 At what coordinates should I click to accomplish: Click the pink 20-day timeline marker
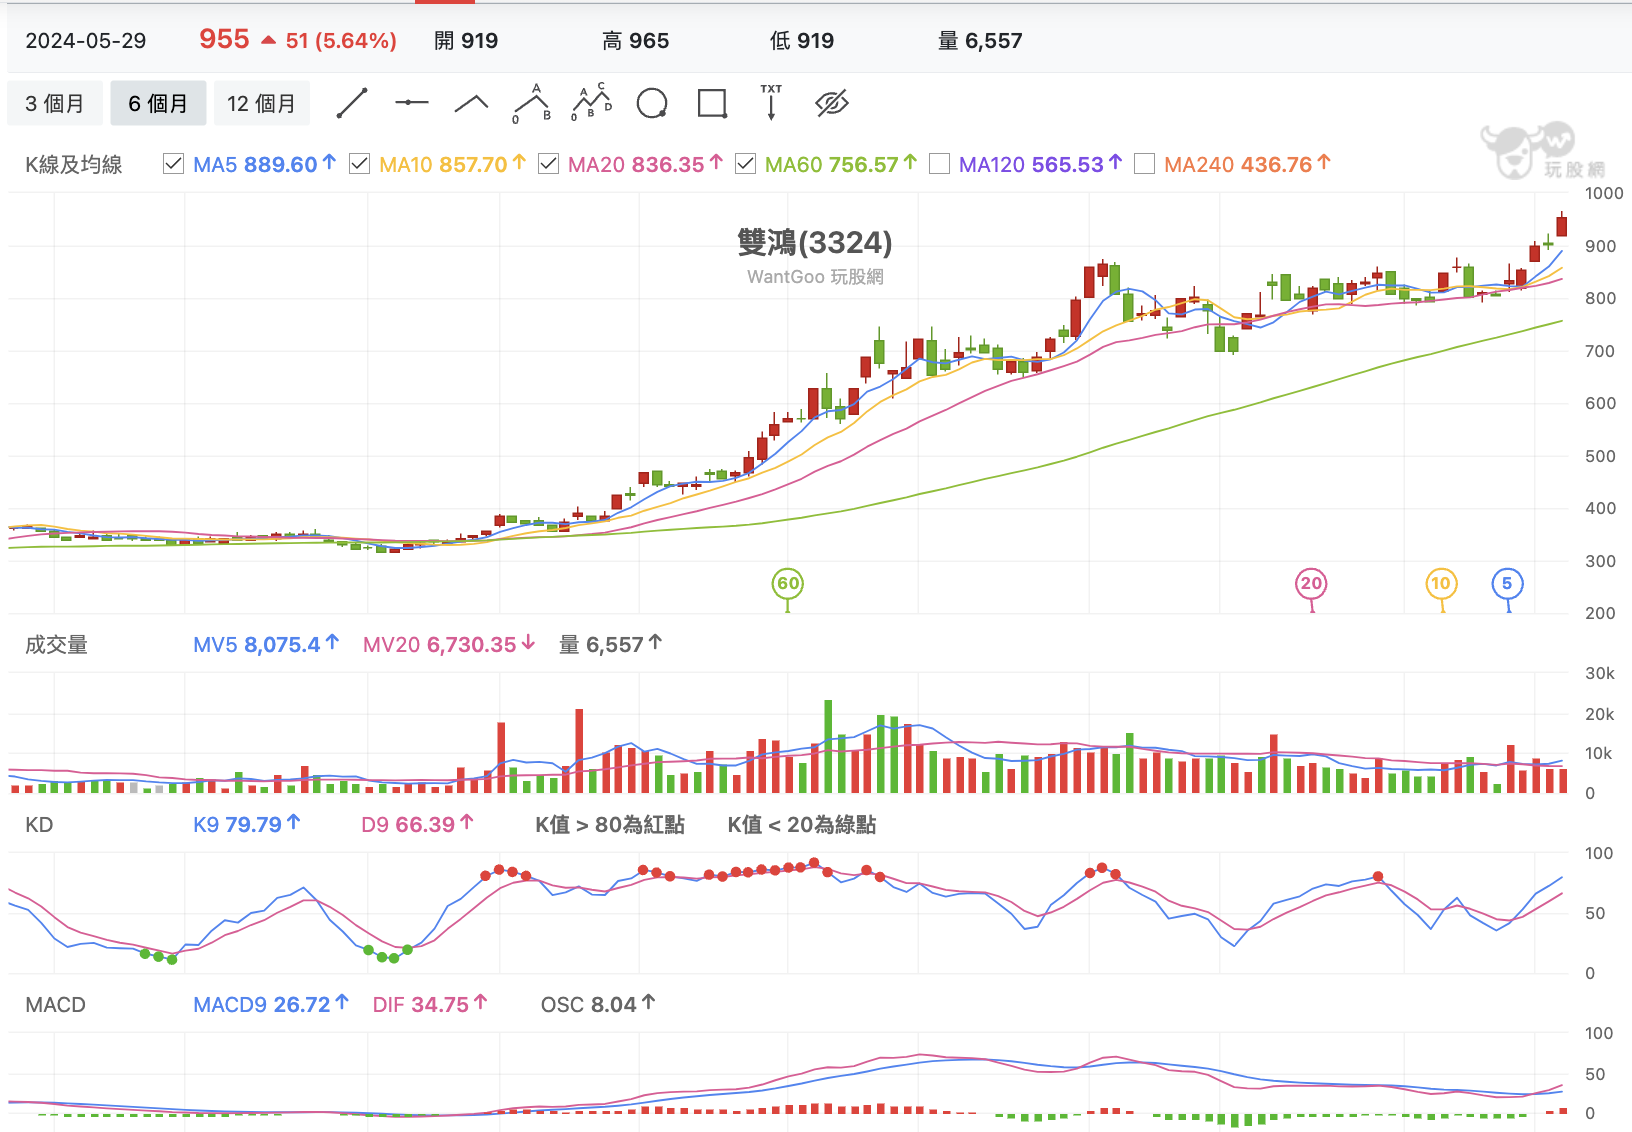(1311, 584)
